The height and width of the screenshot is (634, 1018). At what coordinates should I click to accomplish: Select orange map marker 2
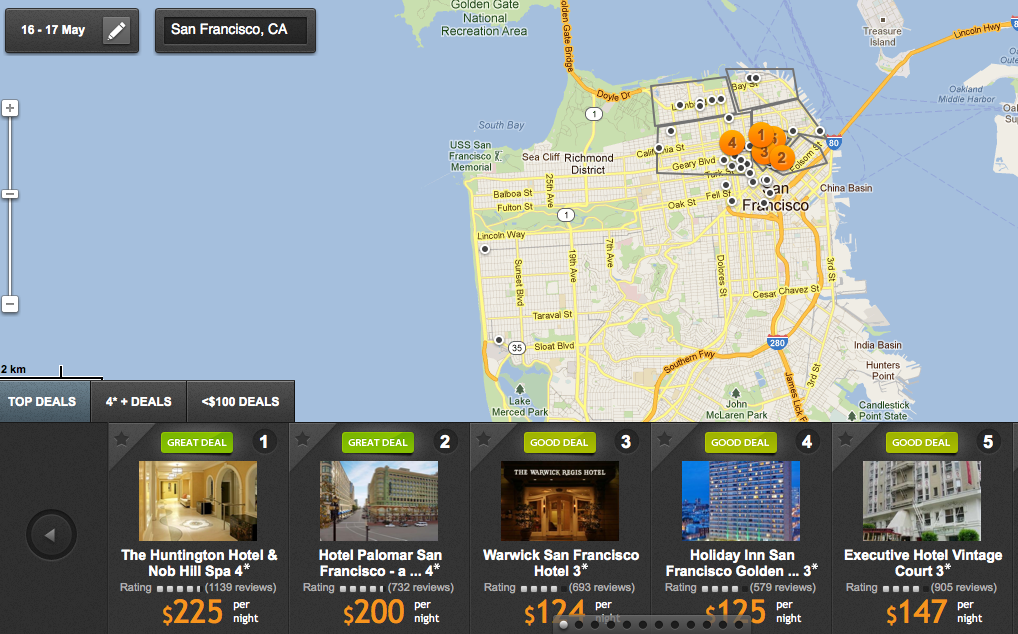pyautogui.click(x=782, y=157)
